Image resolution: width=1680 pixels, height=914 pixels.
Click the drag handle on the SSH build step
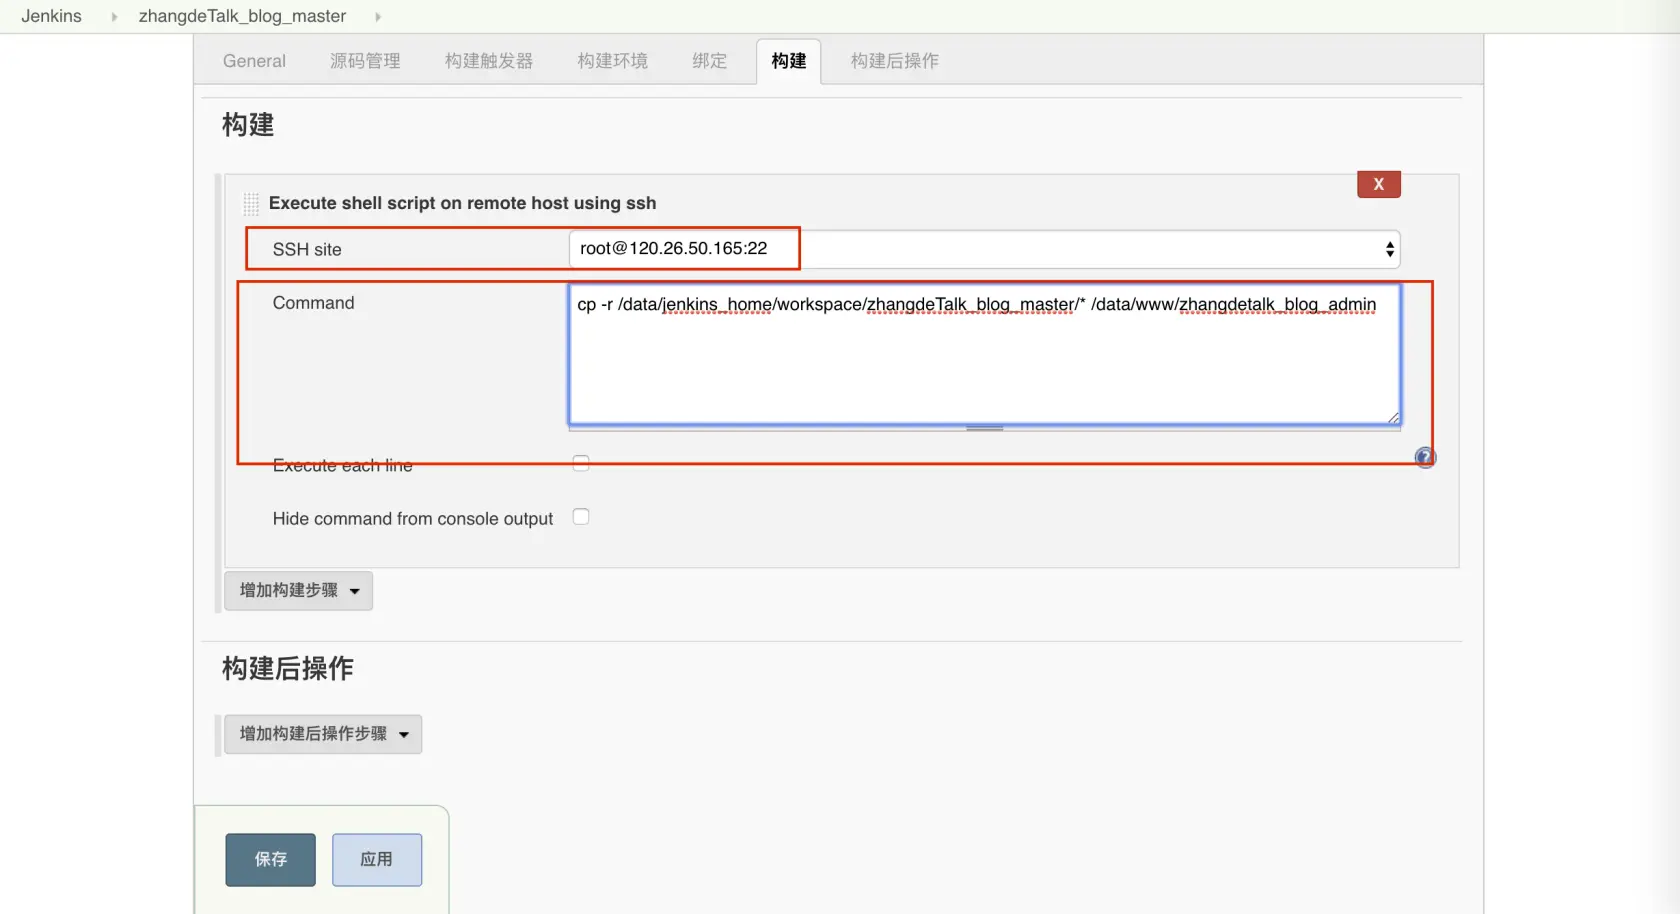point(250,203)
